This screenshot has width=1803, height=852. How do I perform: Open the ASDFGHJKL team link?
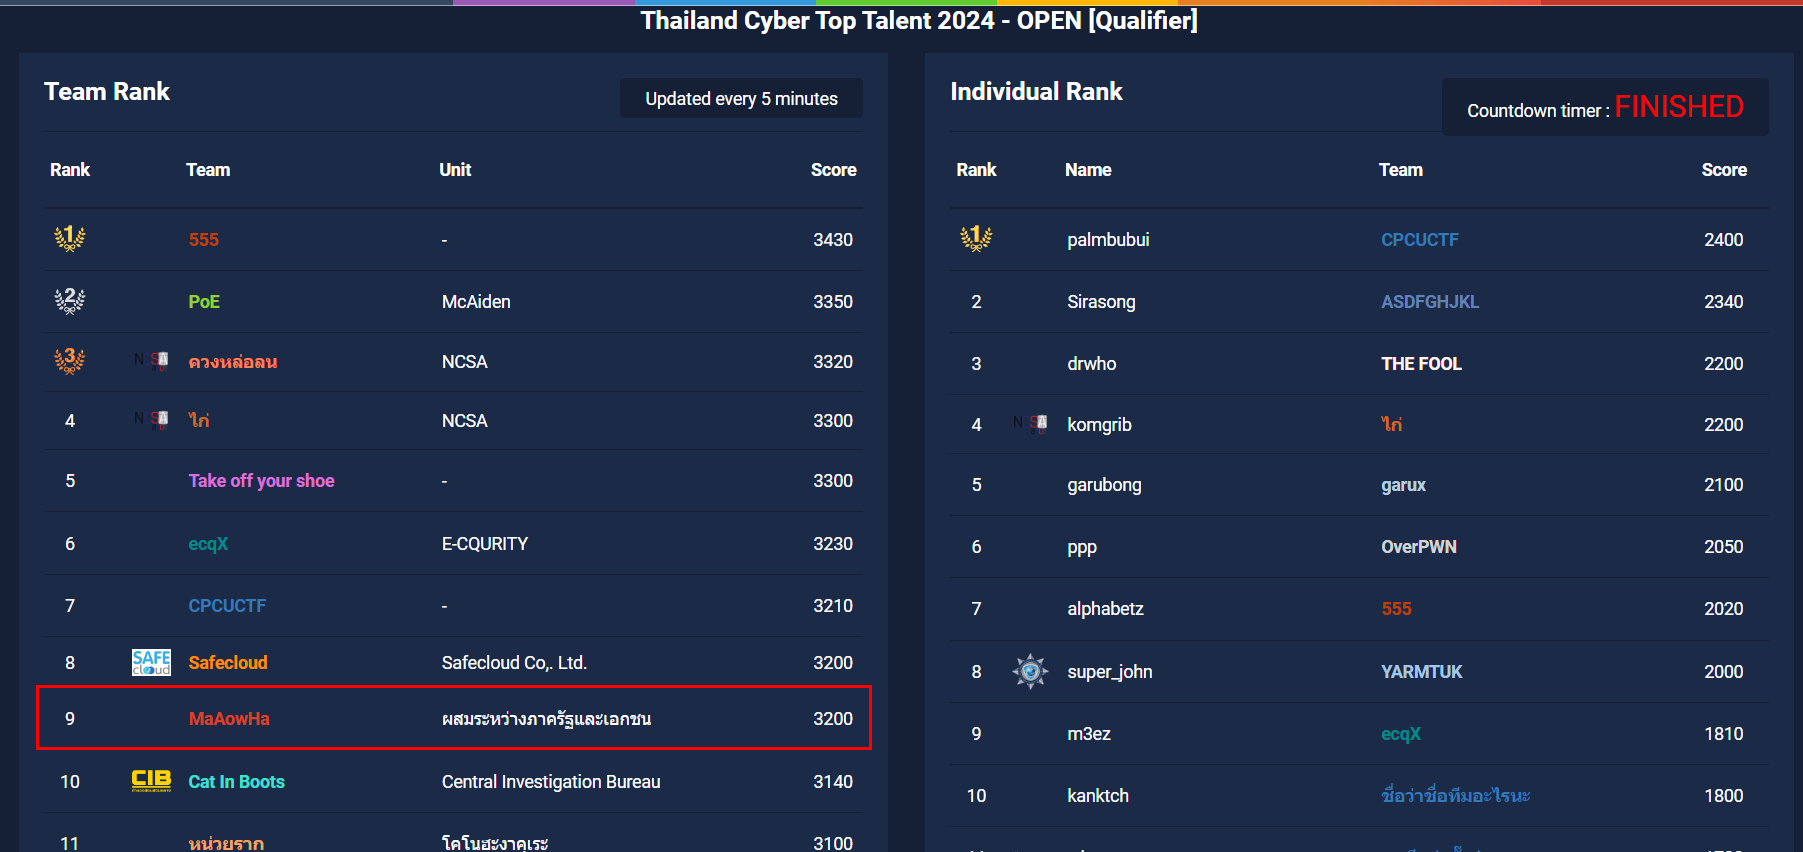pos(1430,302)
